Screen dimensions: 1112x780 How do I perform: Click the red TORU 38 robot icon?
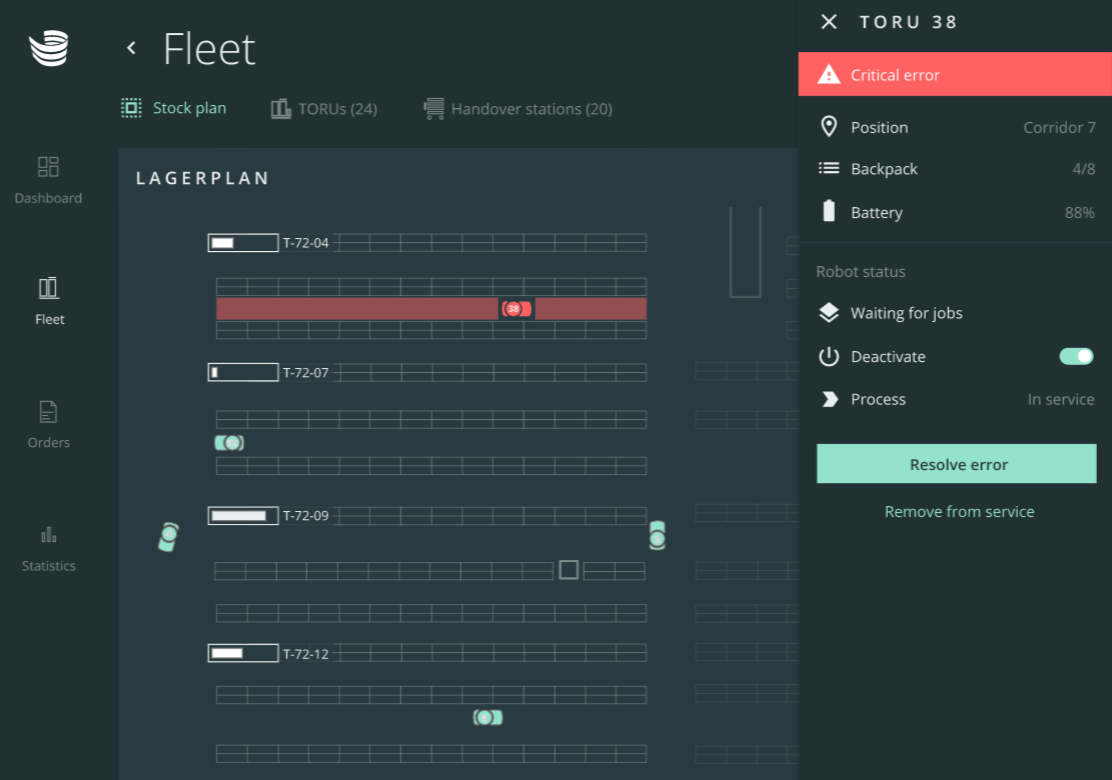point(516,309)
